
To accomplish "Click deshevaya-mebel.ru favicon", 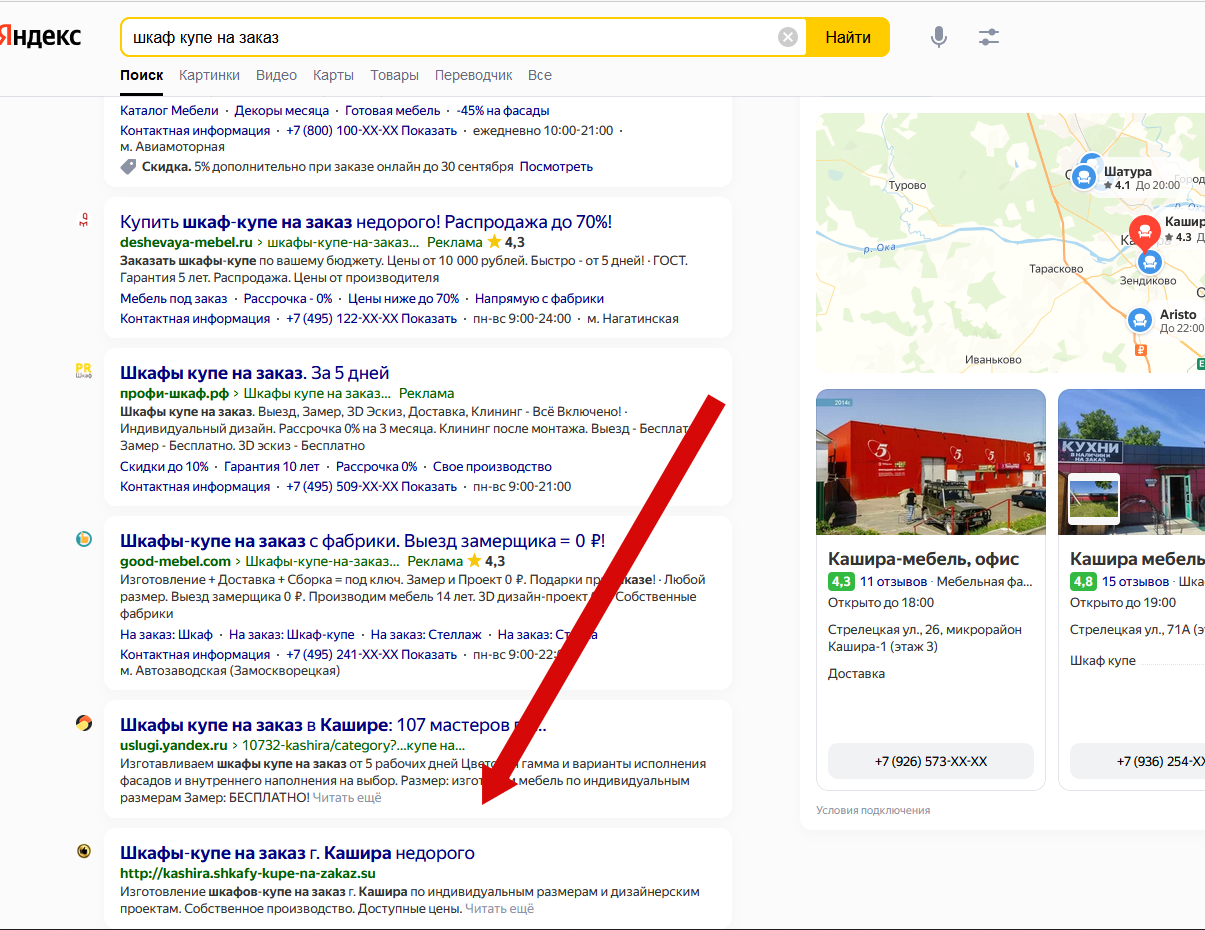I will tap(84, 220).
